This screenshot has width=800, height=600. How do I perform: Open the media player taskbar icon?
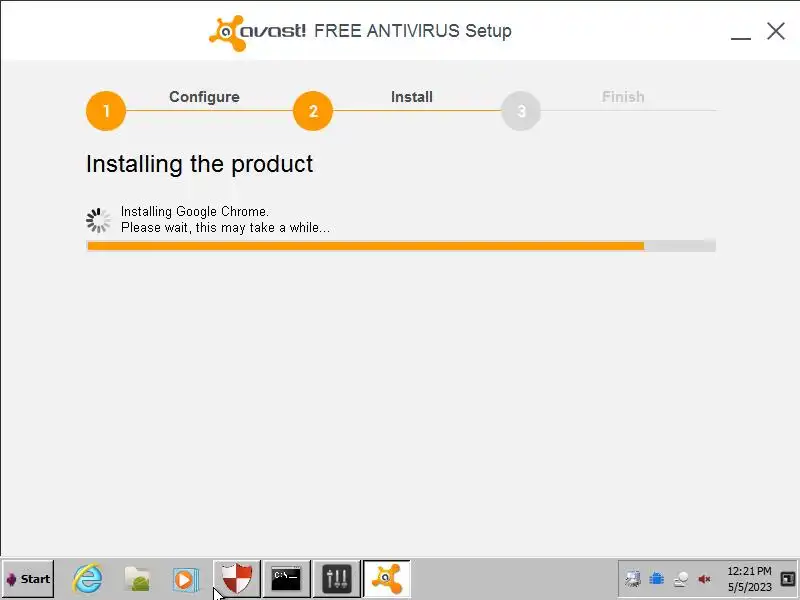186,580
